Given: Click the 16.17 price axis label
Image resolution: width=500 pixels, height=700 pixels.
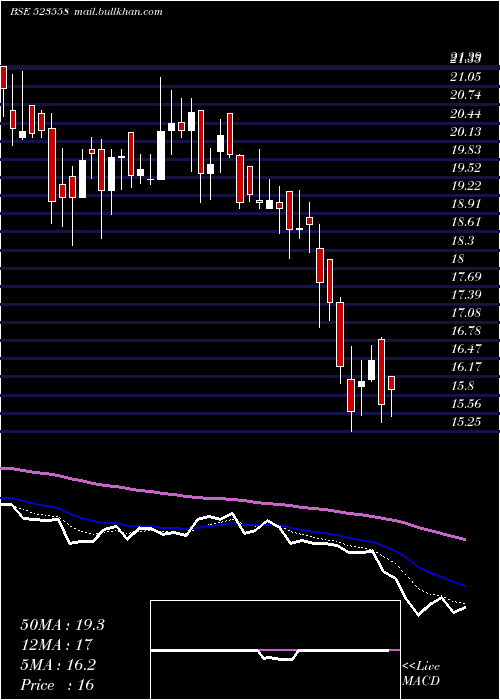Looking at the screenshot, I should point(466,367).
